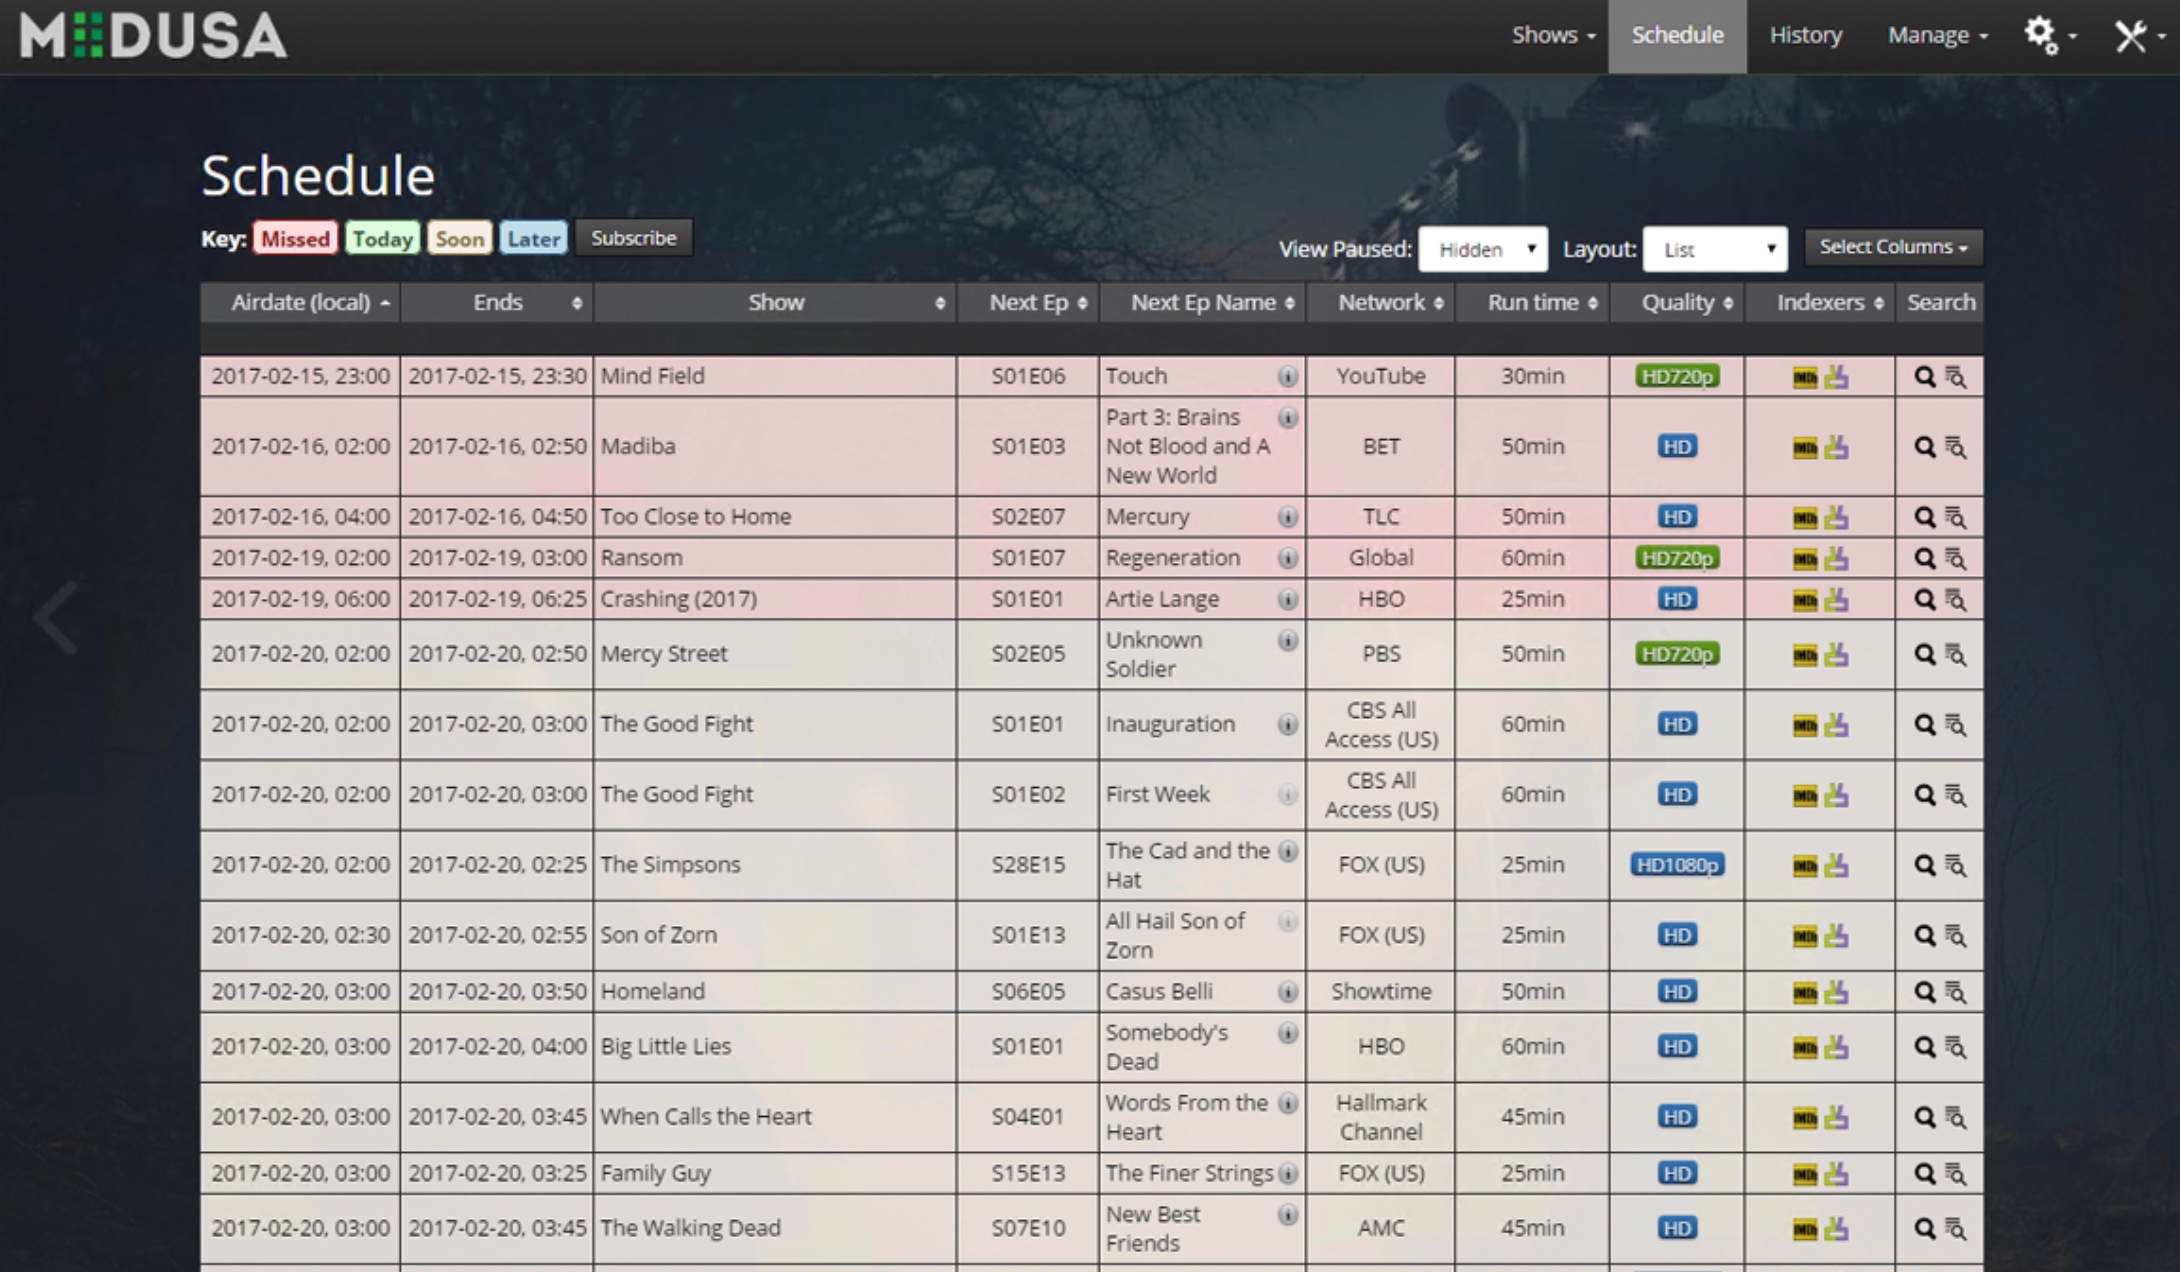Open the Layout List dropdown
The width and height of the screenshot is (2180, 1272).
[1715, 249]
